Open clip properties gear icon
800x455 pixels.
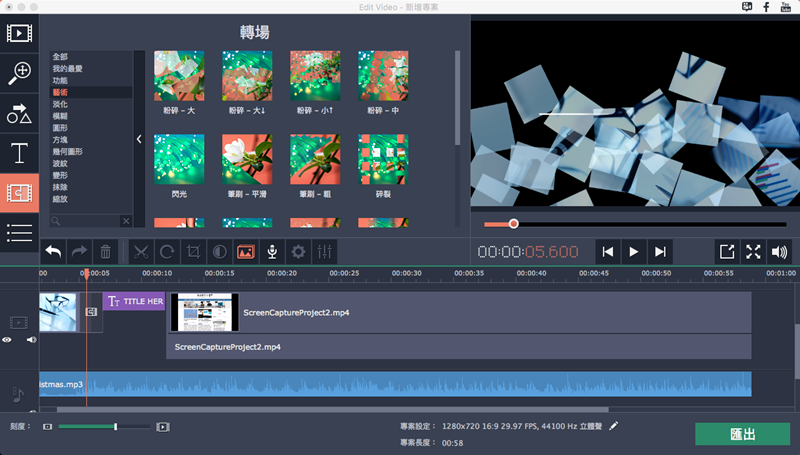pyautogui.click(x=297, y=252)
